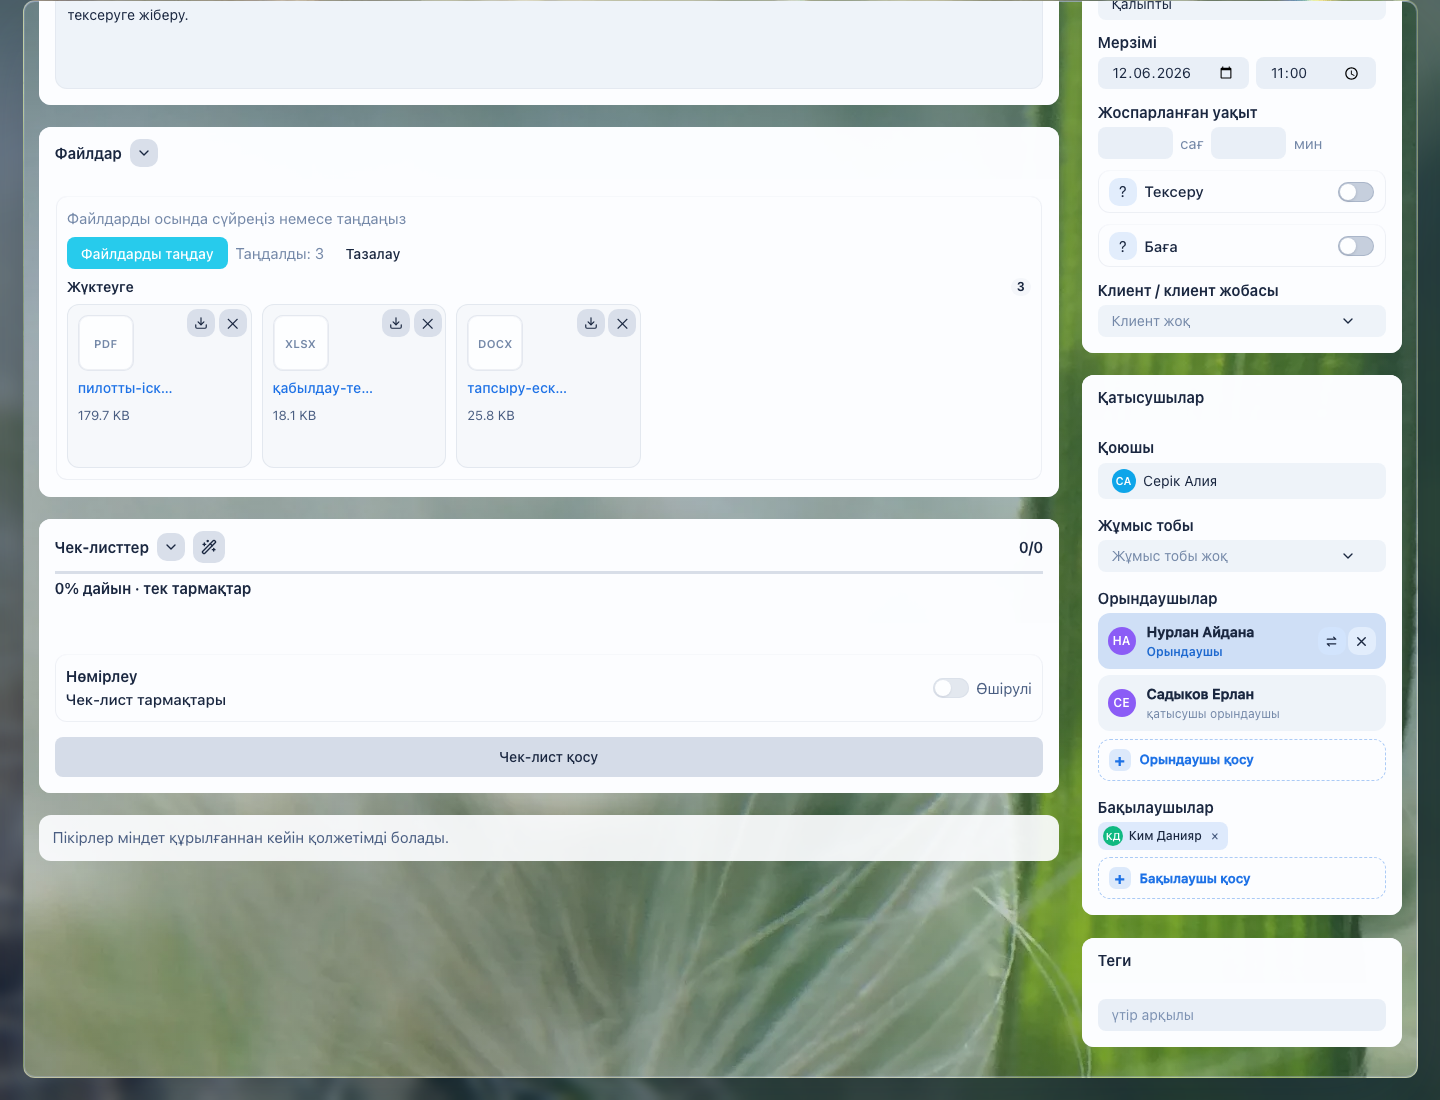Click the Файлдарды таңдау button

point(147,254)
